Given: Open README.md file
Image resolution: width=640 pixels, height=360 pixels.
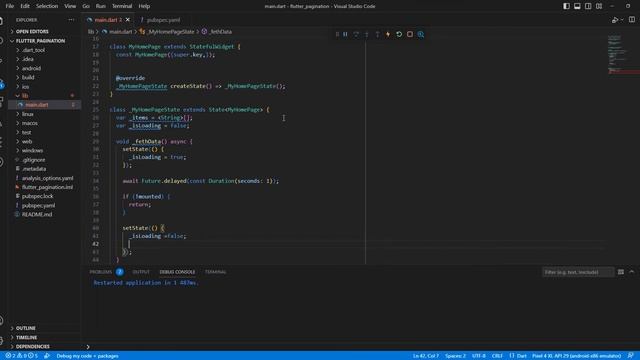Looking at the screenshot, I should click(44, 214).
